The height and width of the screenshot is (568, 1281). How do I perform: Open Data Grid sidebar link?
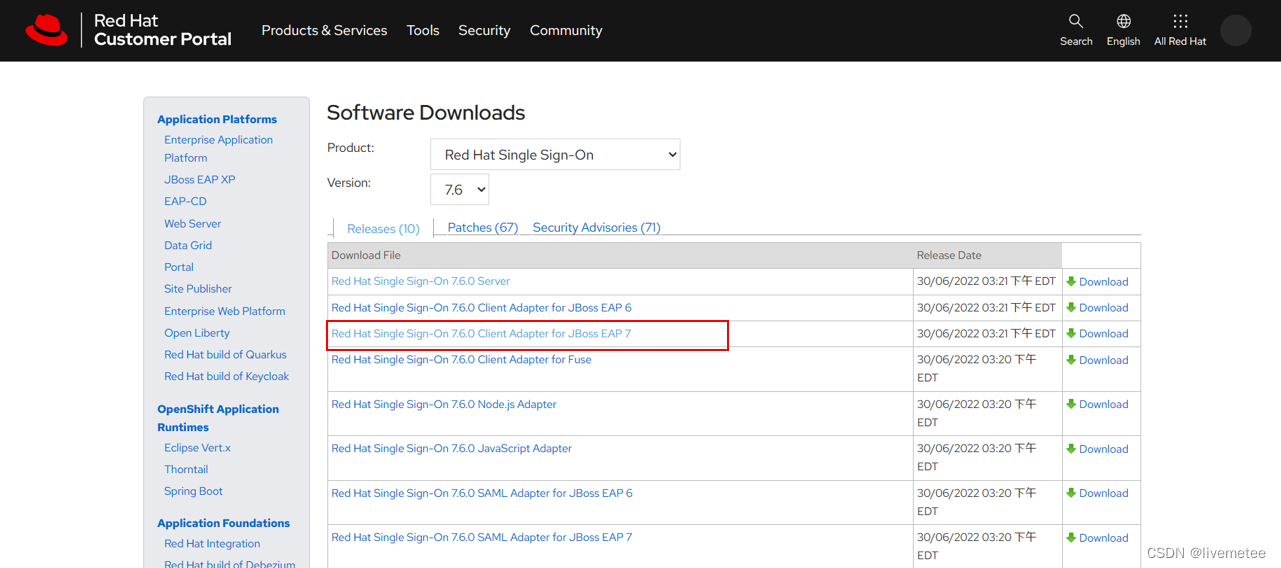pos(188,245)
